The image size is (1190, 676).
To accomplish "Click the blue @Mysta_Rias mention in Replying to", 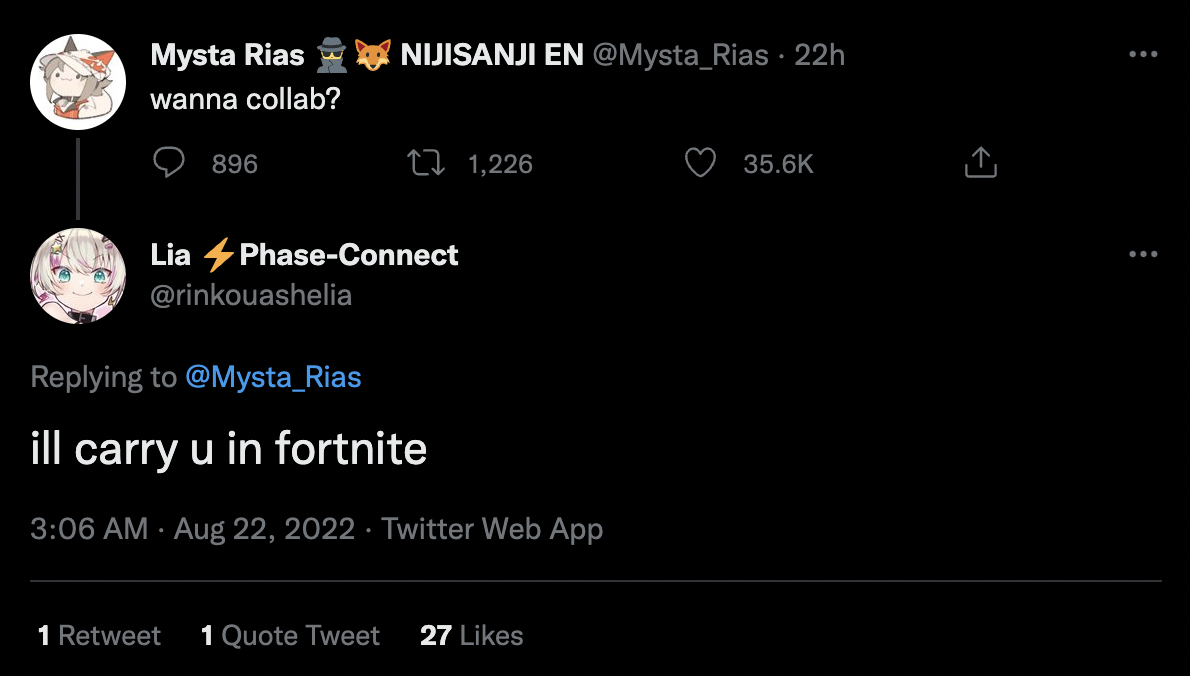I will pos(273,377).
